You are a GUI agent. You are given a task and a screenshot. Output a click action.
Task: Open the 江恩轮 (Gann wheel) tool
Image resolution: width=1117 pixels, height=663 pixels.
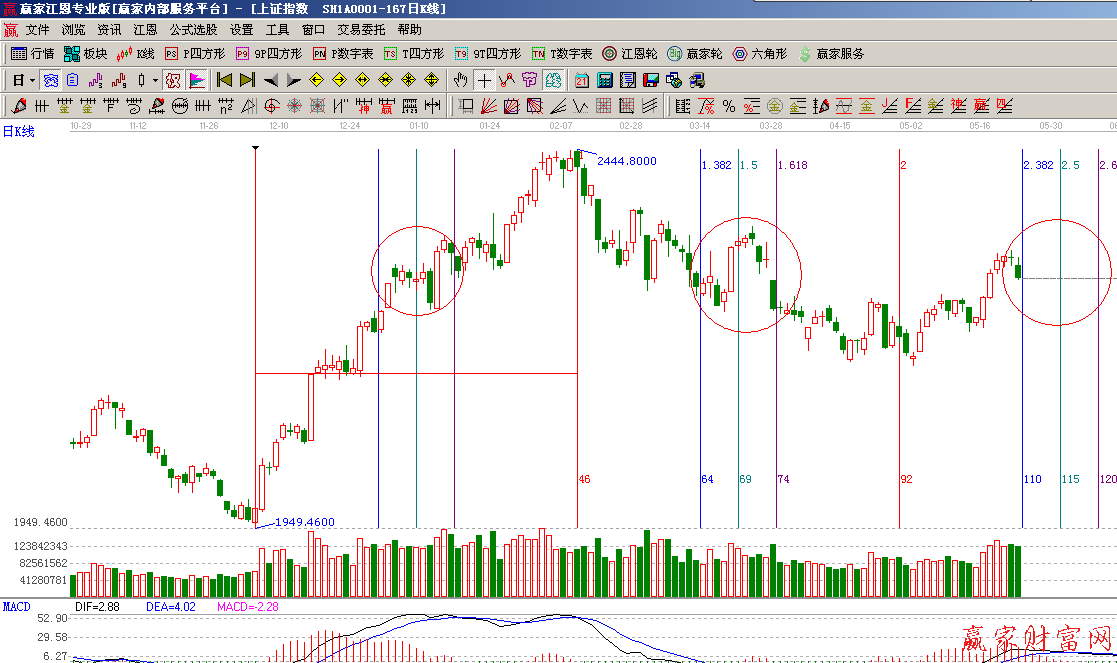pos(629,54)
